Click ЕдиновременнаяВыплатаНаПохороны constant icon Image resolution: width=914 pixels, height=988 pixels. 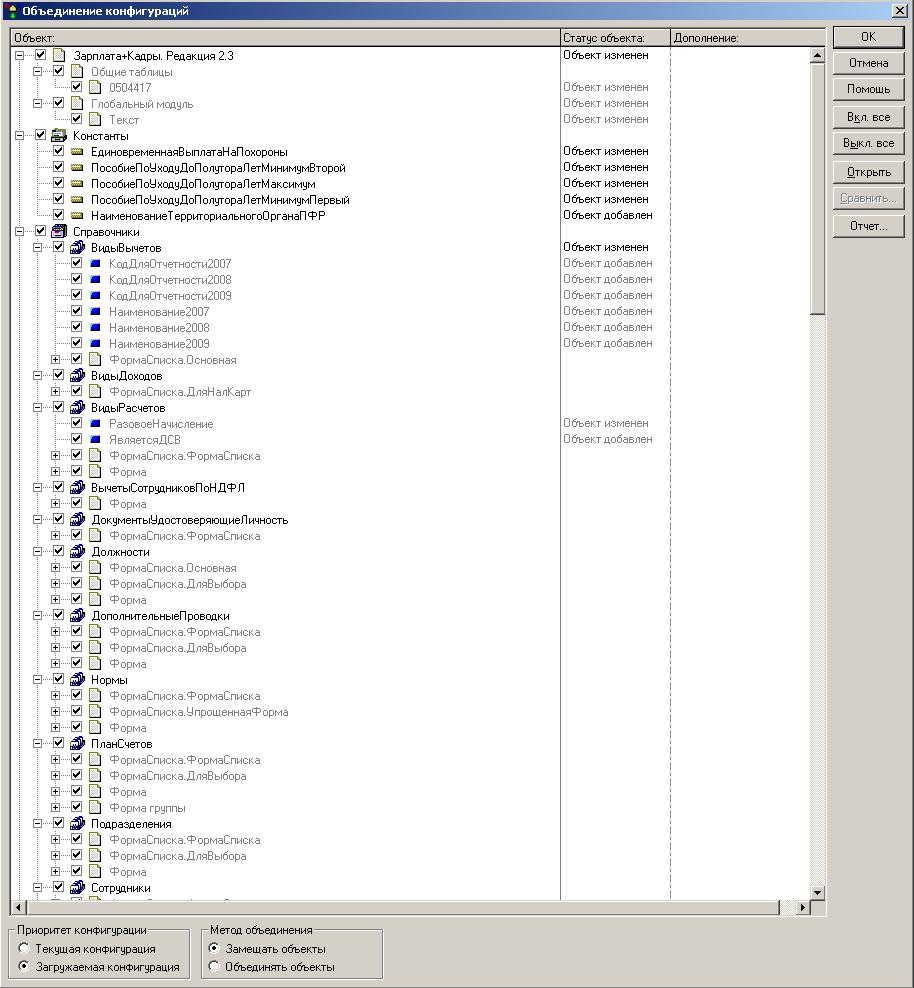tap(77, 152)
